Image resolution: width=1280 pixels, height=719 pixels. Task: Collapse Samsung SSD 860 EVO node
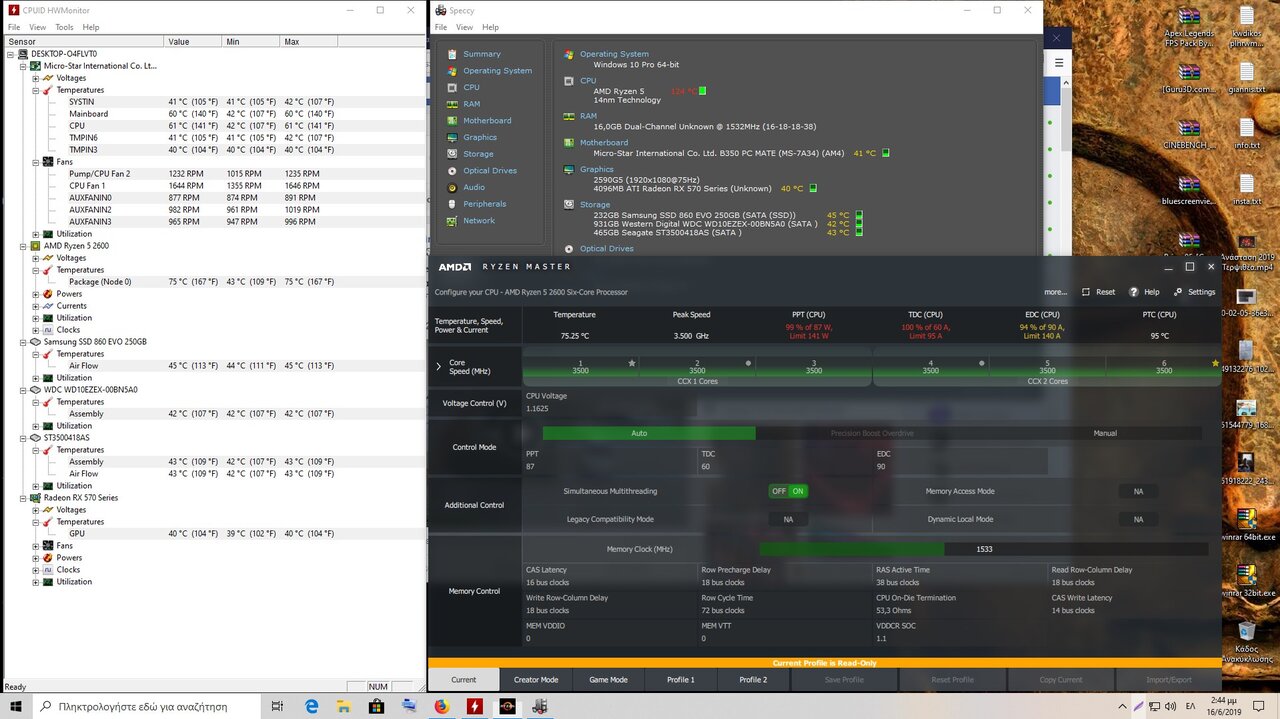pos(24,342)
